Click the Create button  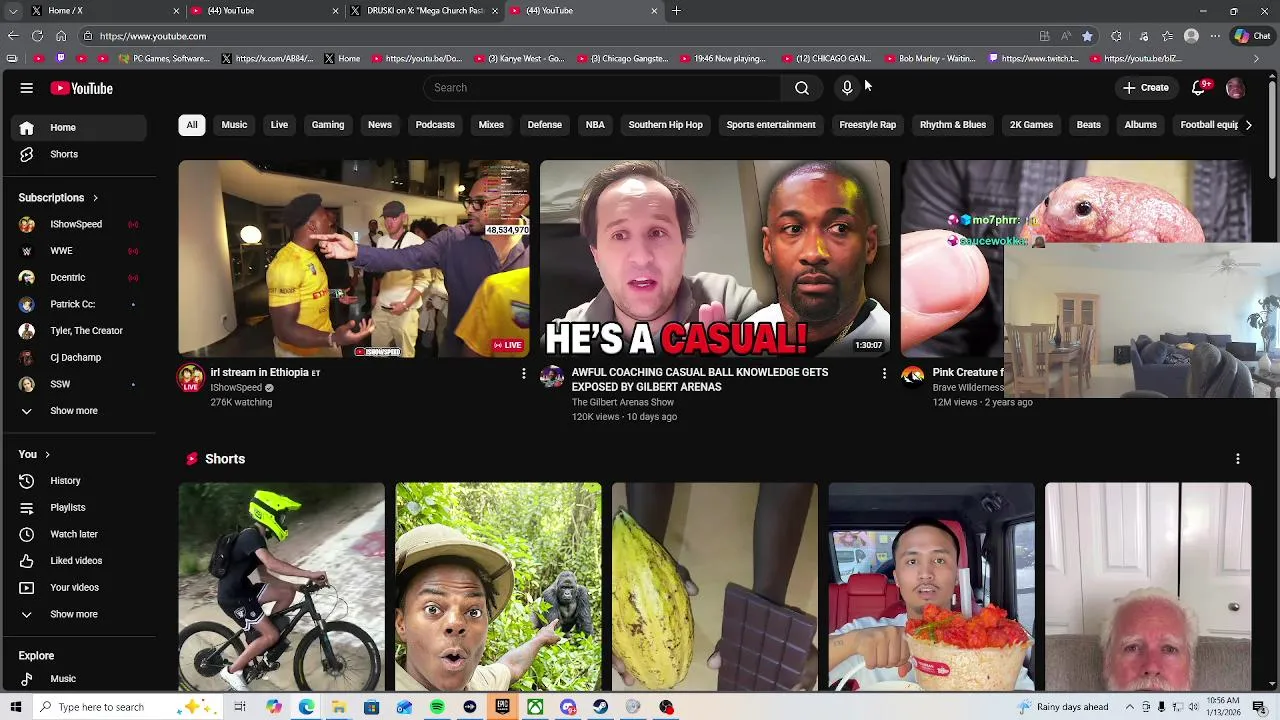1146,88
